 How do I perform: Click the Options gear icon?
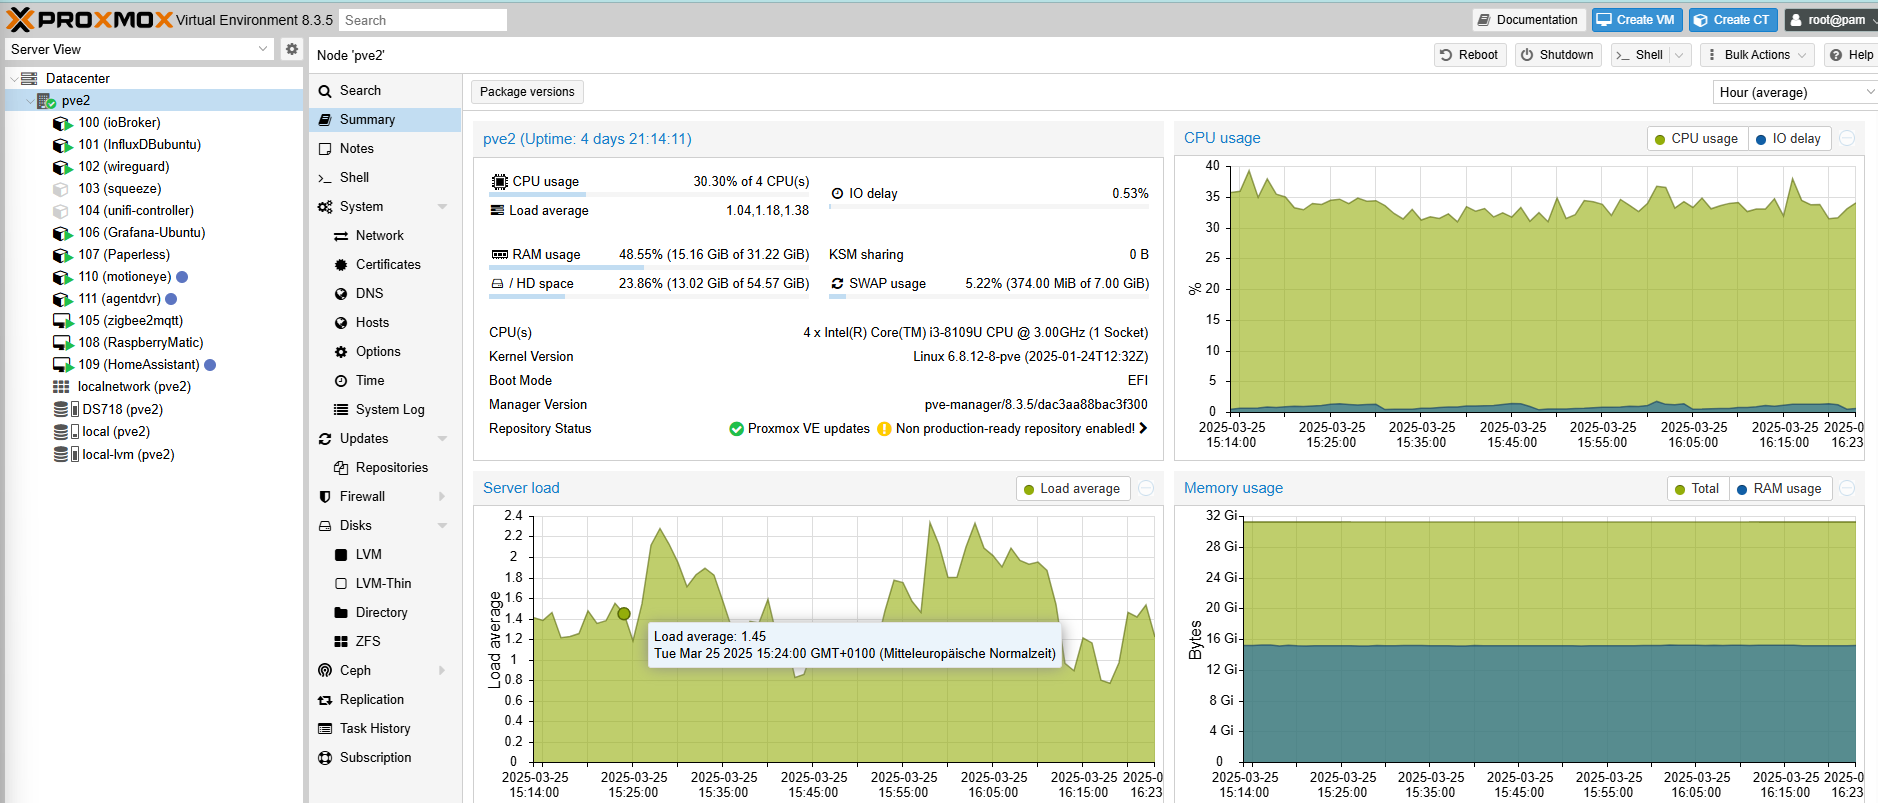(x=341, y=352)
